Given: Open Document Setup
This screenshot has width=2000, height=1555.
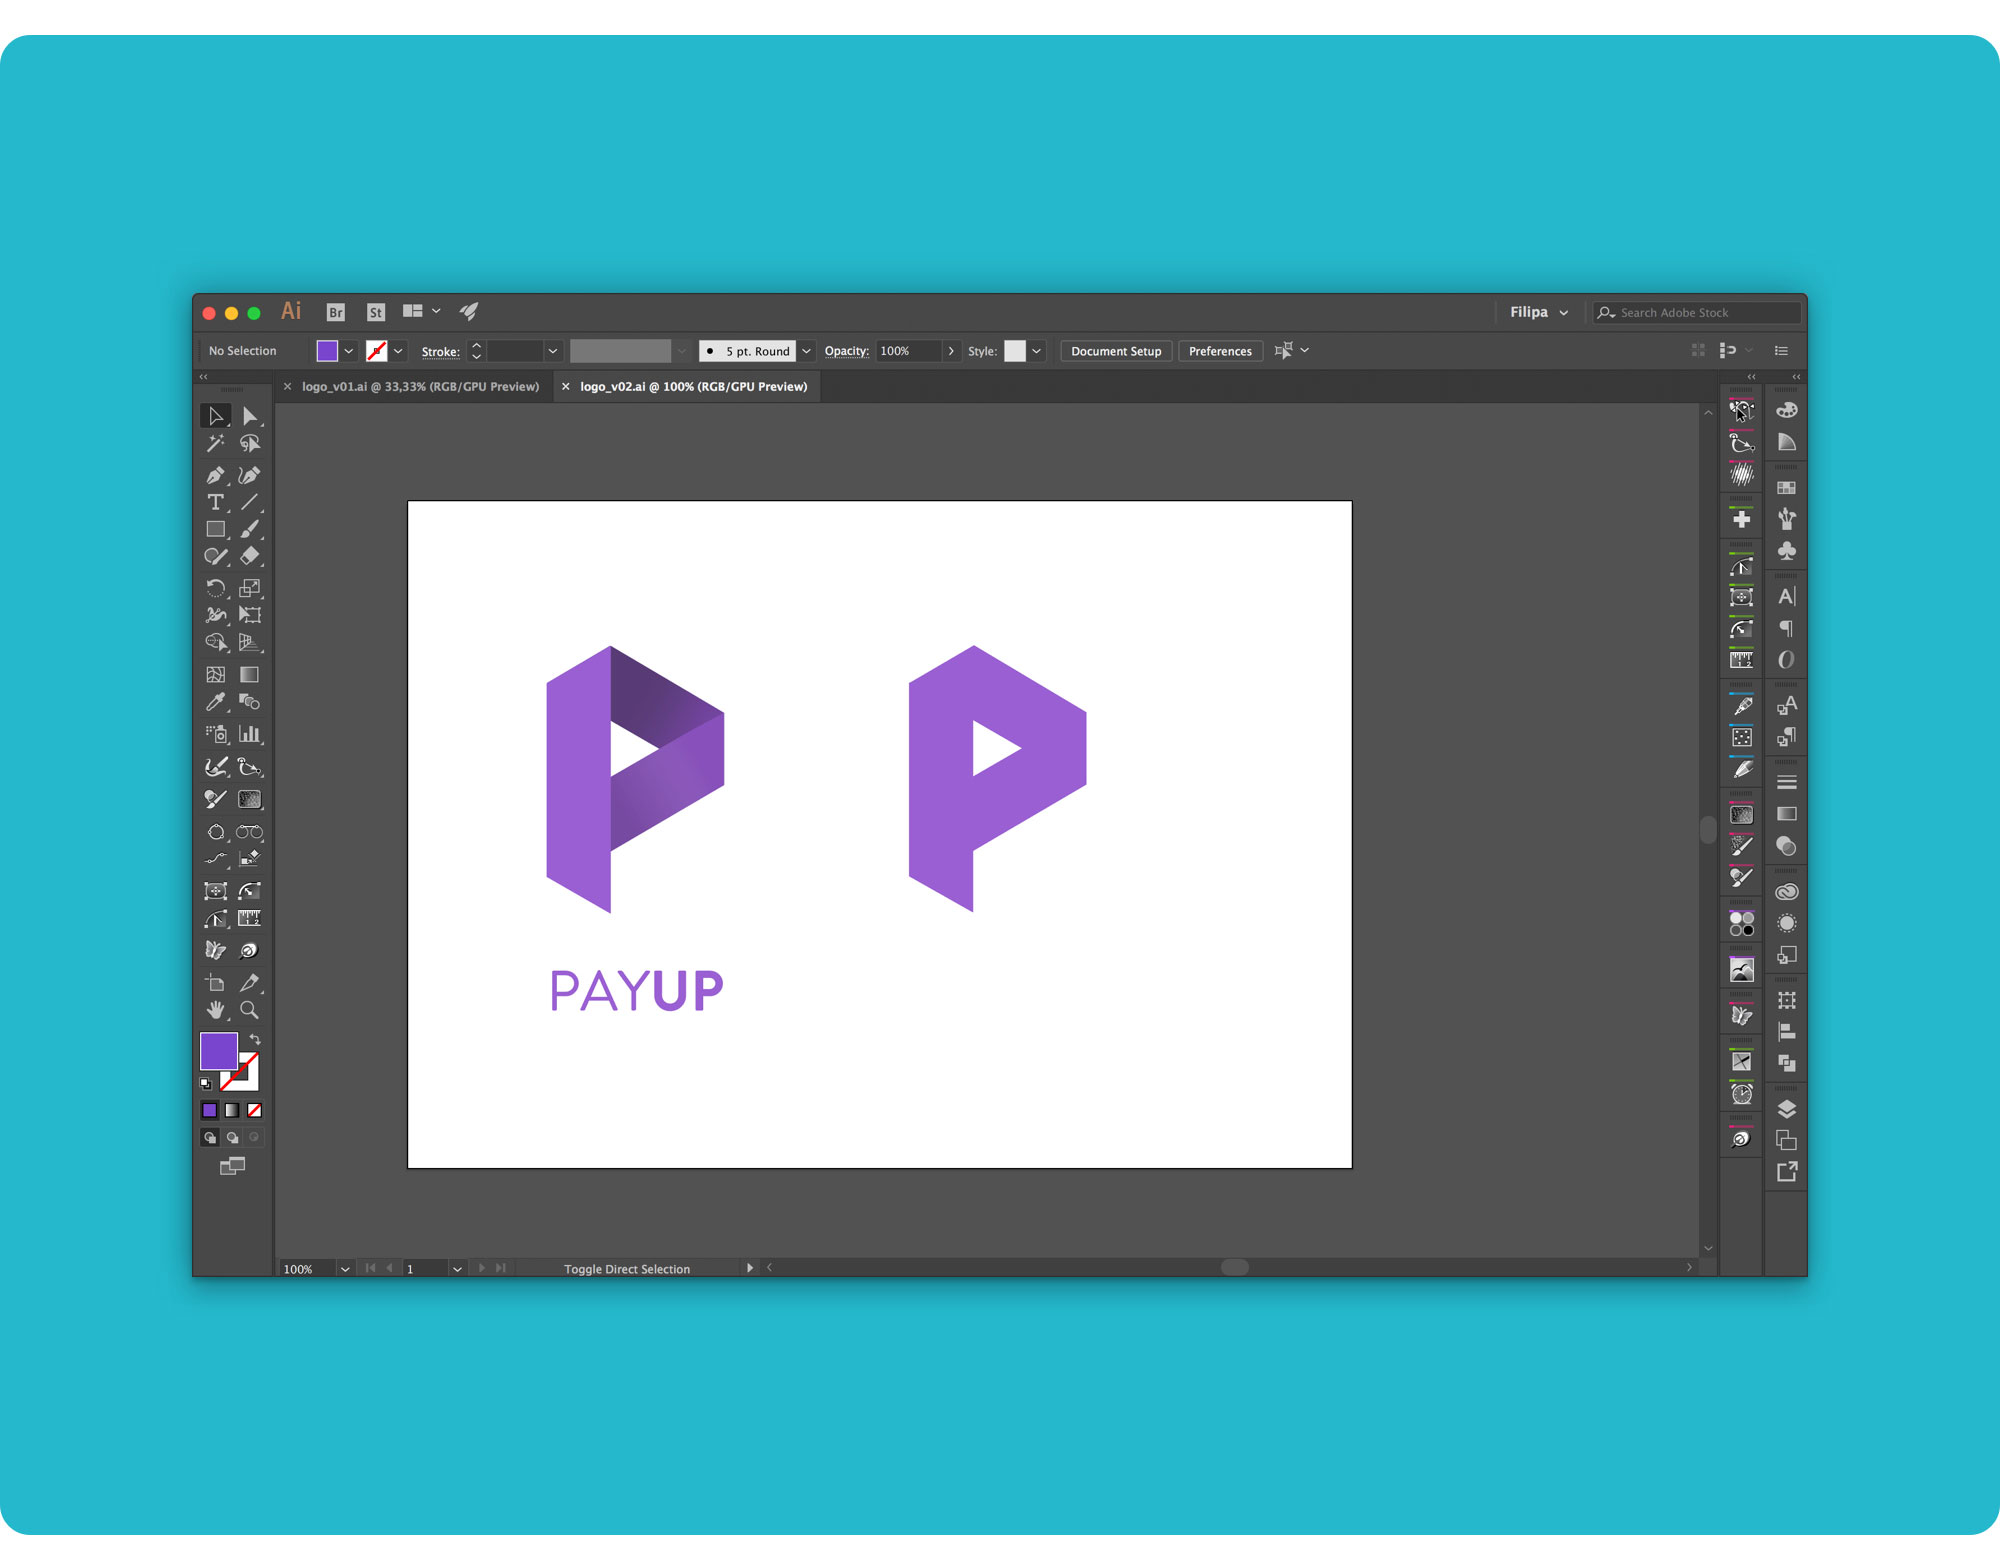Looking at the screenshot, I should [1116, 351].
